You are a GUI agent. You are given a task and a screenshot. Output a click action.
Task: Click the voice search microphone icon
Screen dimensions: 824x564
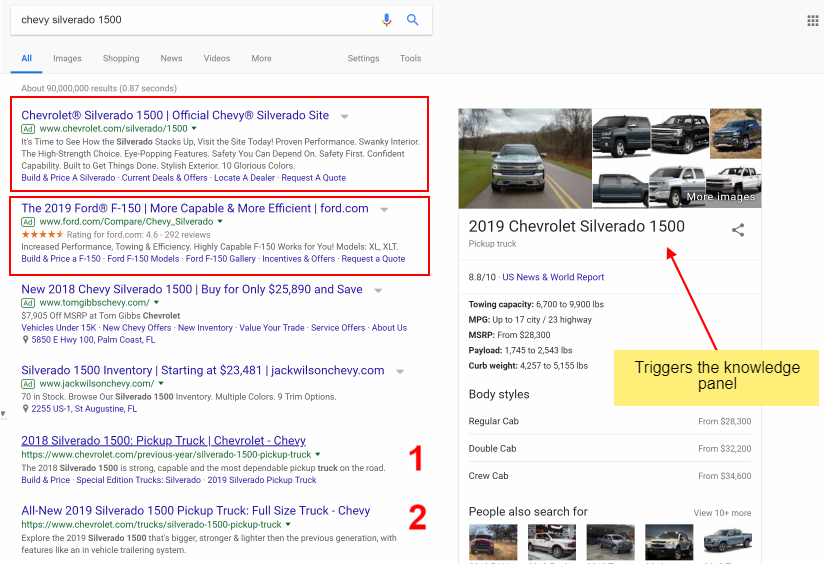coord(386,20)
